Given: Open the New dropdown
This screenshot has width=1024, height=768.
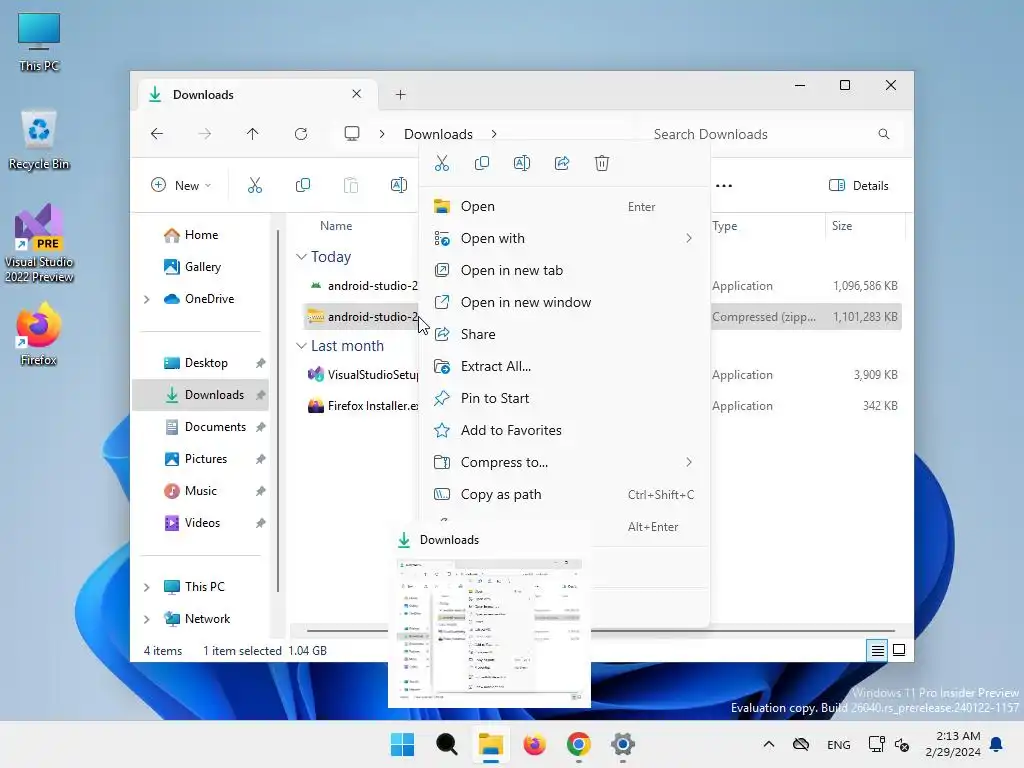Looking at the screenshot, I should 181,185.
